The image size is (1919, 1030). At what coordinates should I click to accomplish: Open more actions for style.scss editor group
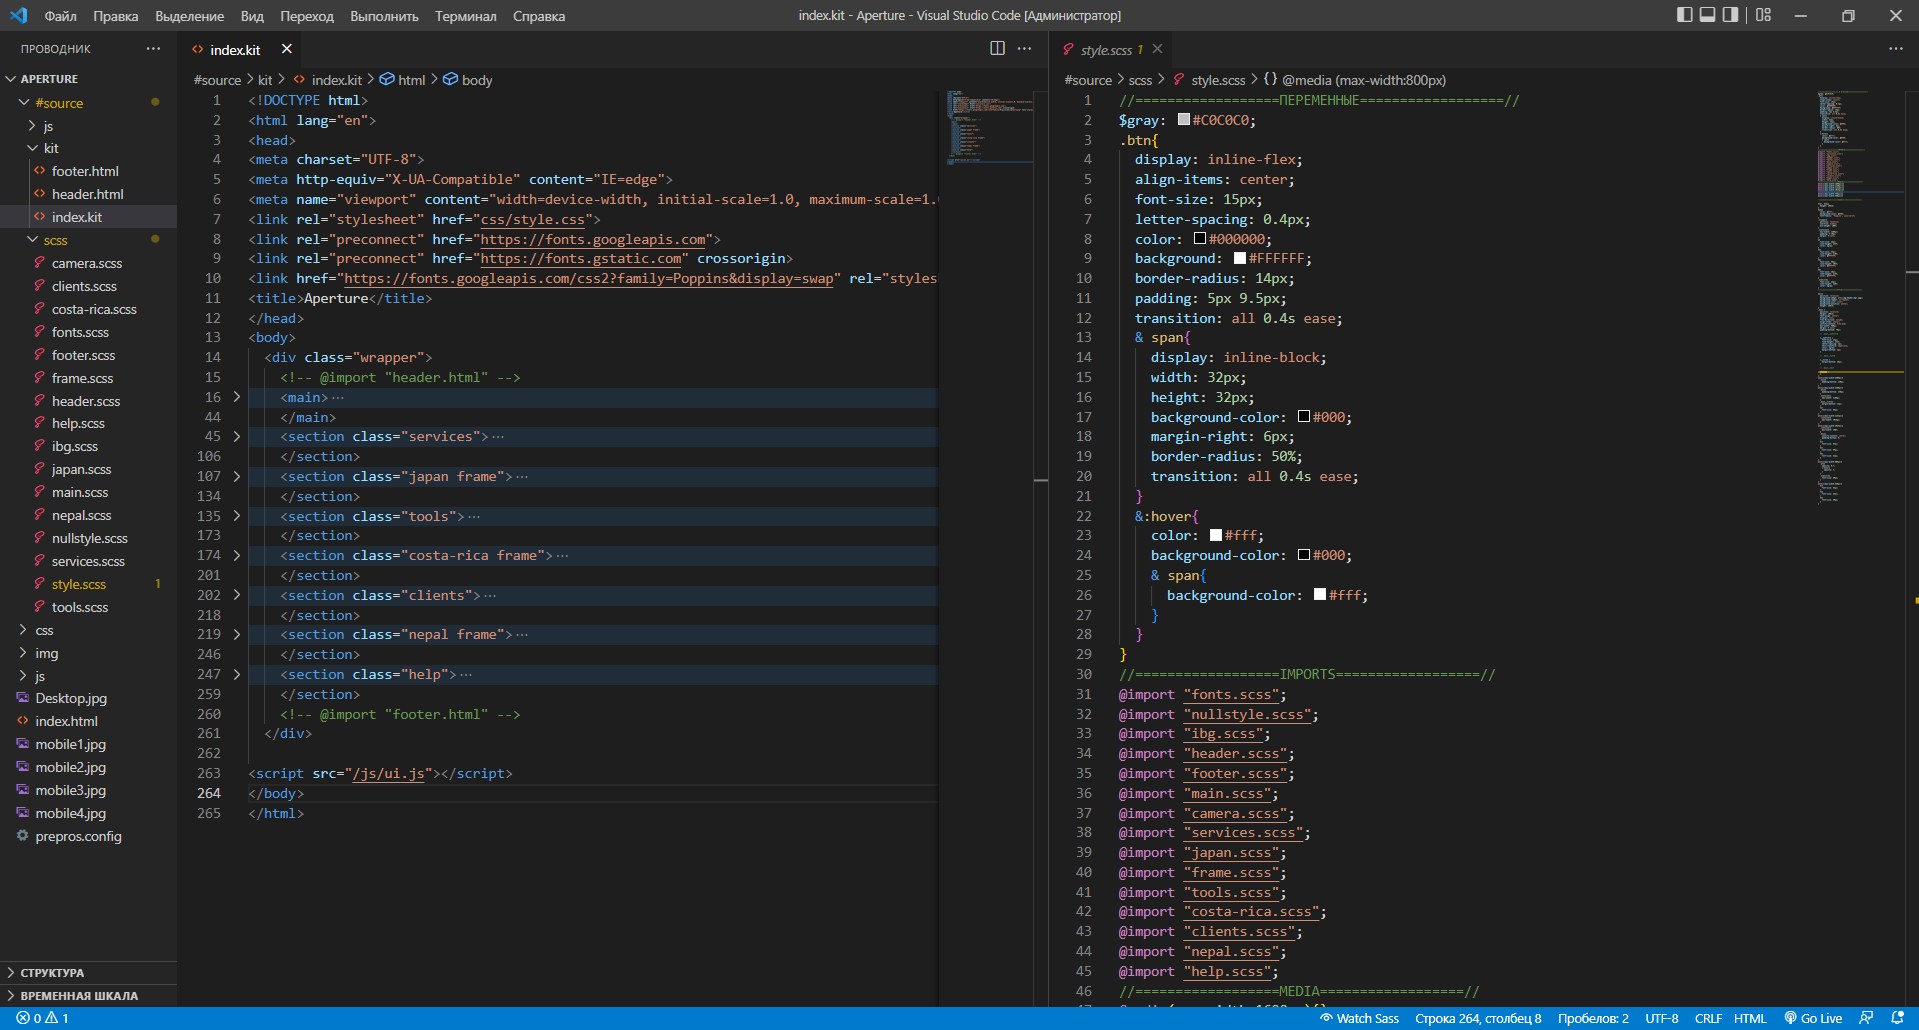[x=1895, y=48]
